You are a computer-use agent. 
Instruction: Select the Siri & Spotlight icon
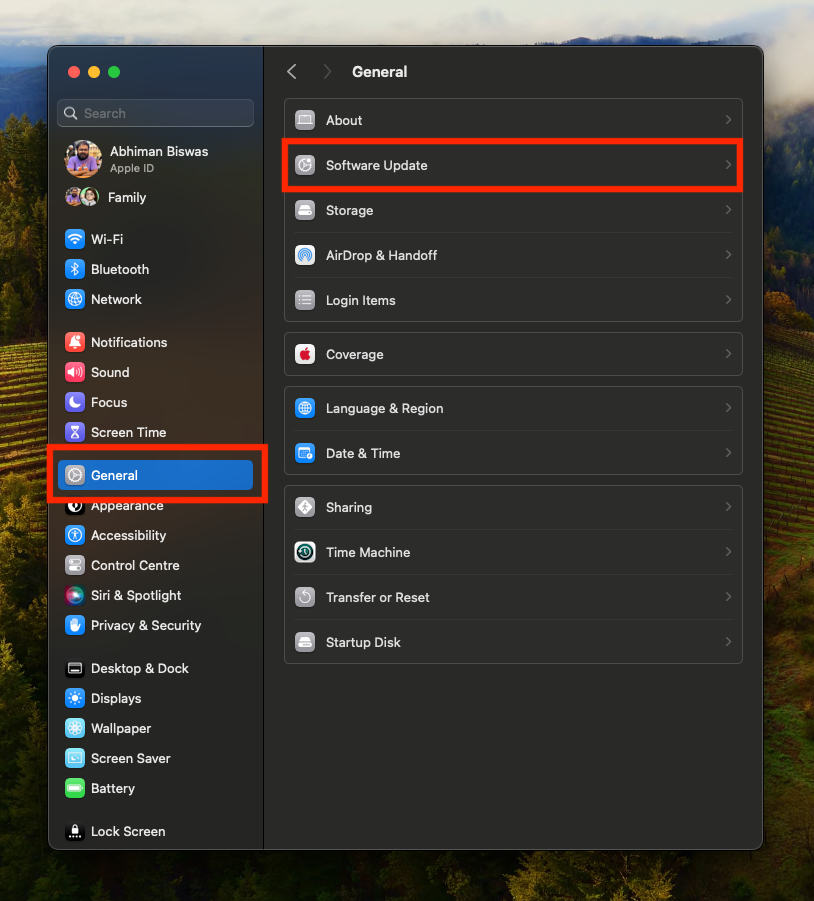point(75,595)
